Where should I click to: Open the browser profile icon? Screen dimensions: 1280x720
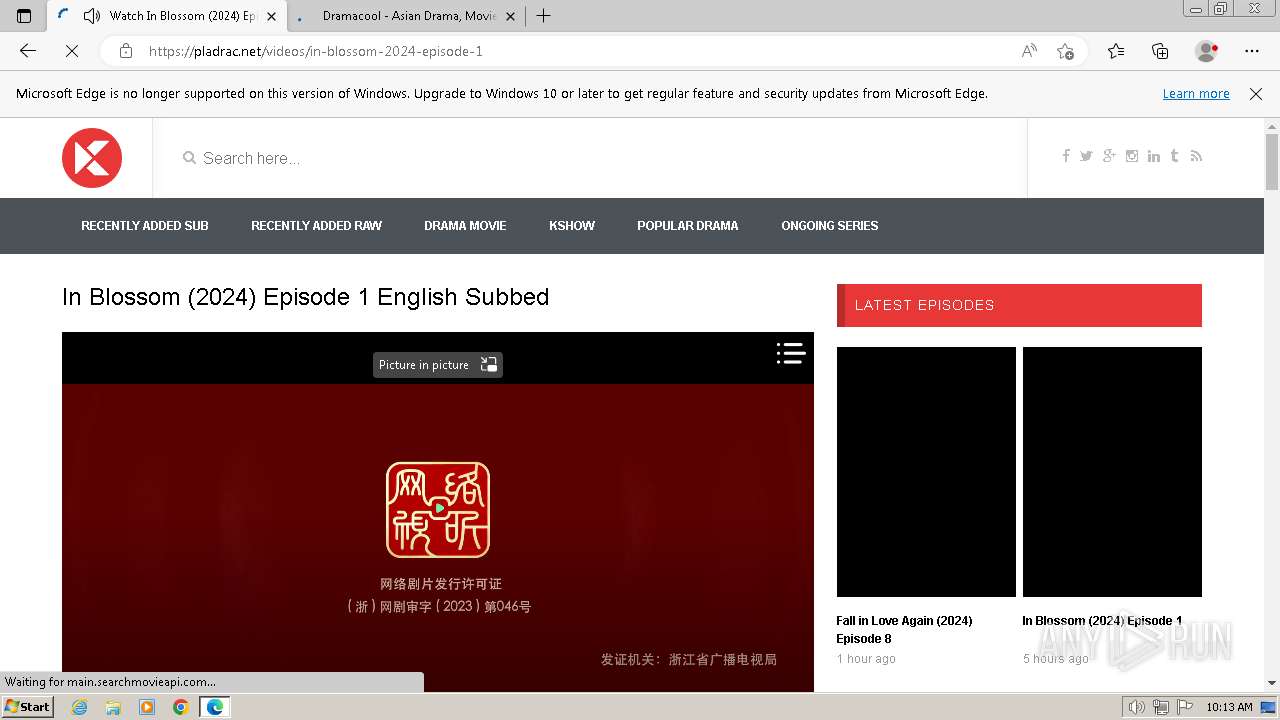click(1207, 51)
